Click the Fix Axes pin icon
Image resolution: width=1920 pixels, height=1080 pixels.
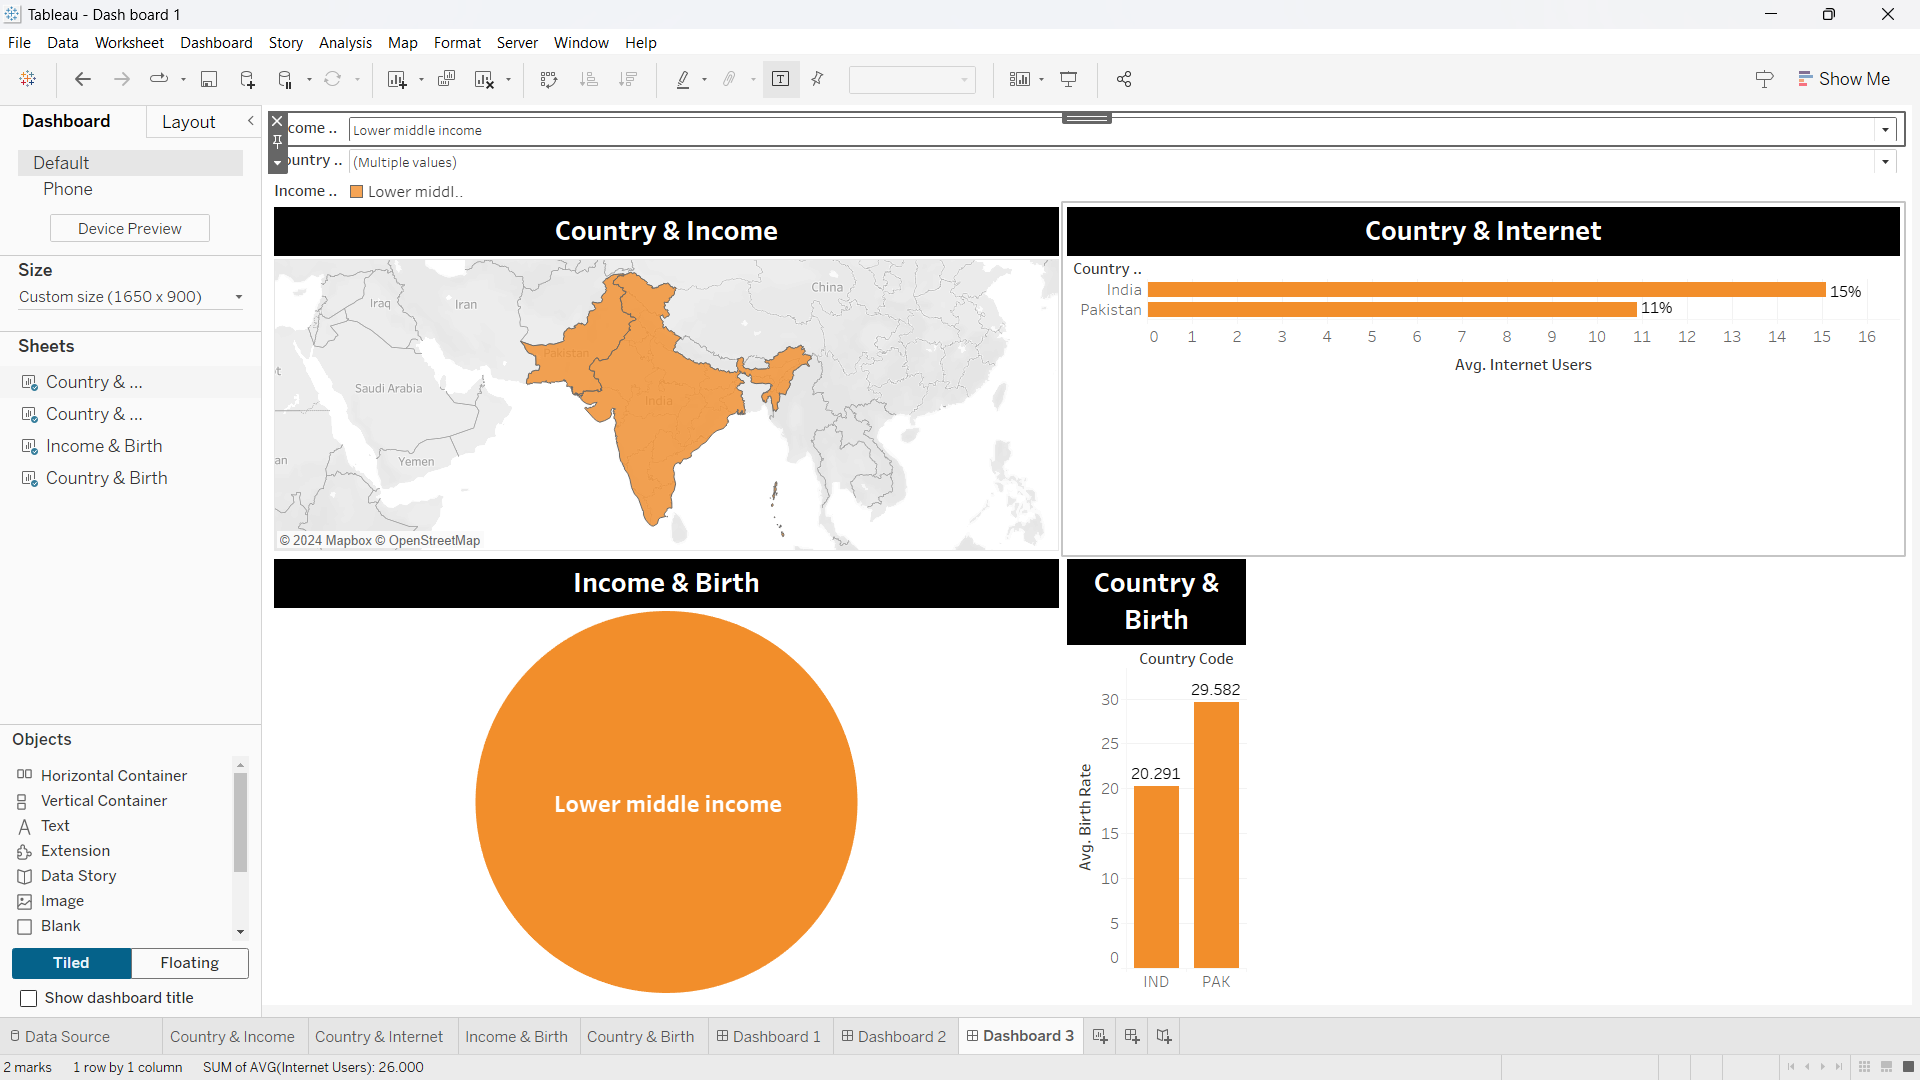point(817,79)
